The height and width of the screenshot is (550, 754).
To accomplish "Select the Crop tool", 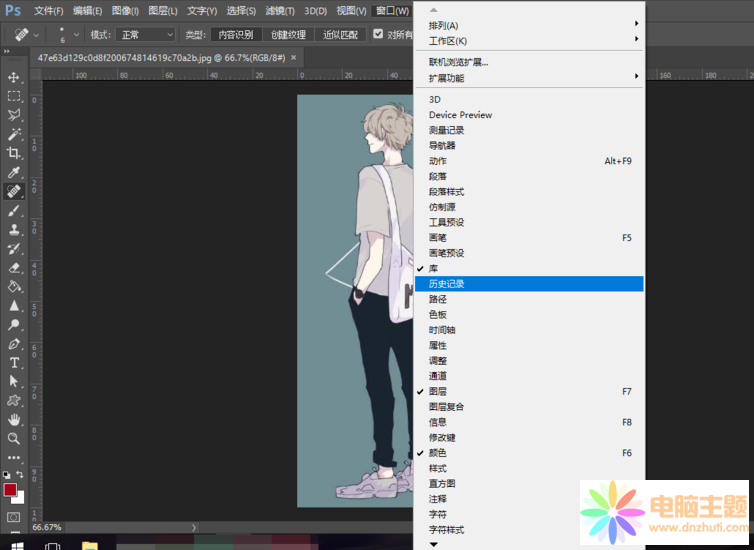I will pyautogui.click(x=14, y=153).
